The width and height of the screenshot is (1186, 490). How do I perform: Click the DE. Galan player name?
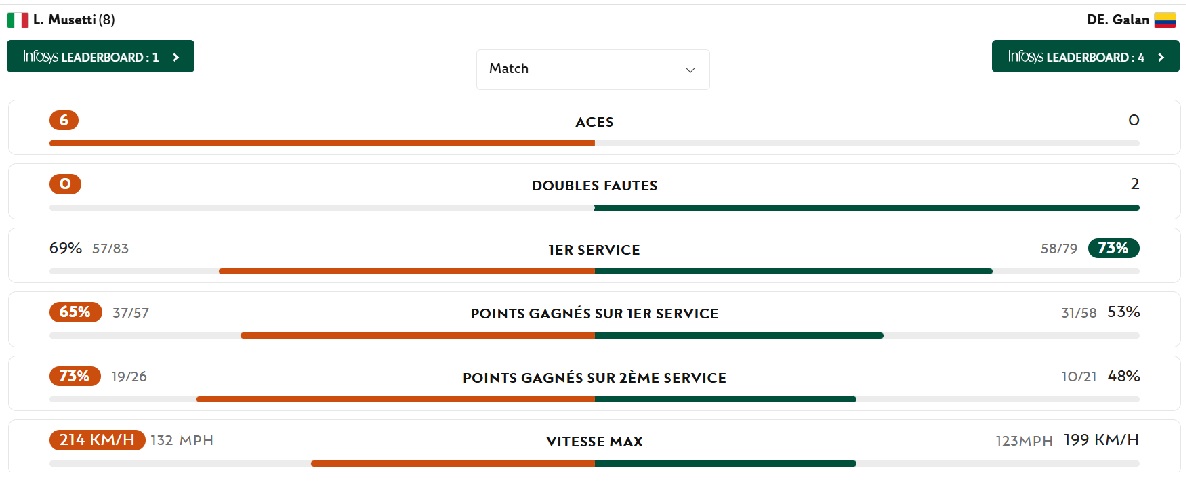pos(1118,19)
